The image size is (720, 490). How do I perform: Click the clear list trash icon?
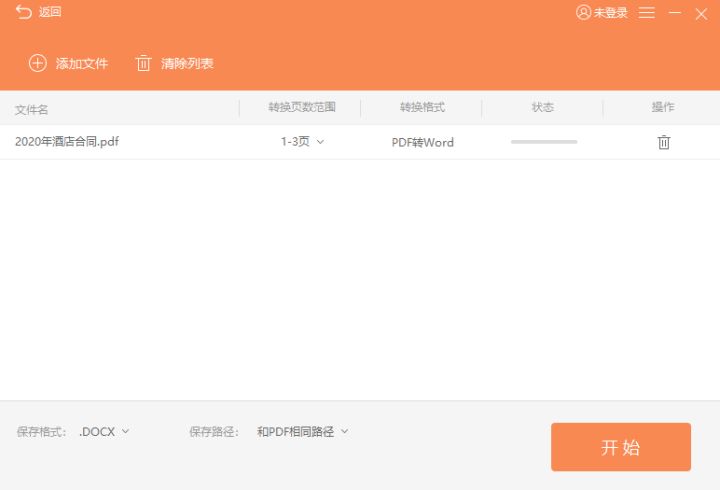pyautogui.click(x=143, y=63)
